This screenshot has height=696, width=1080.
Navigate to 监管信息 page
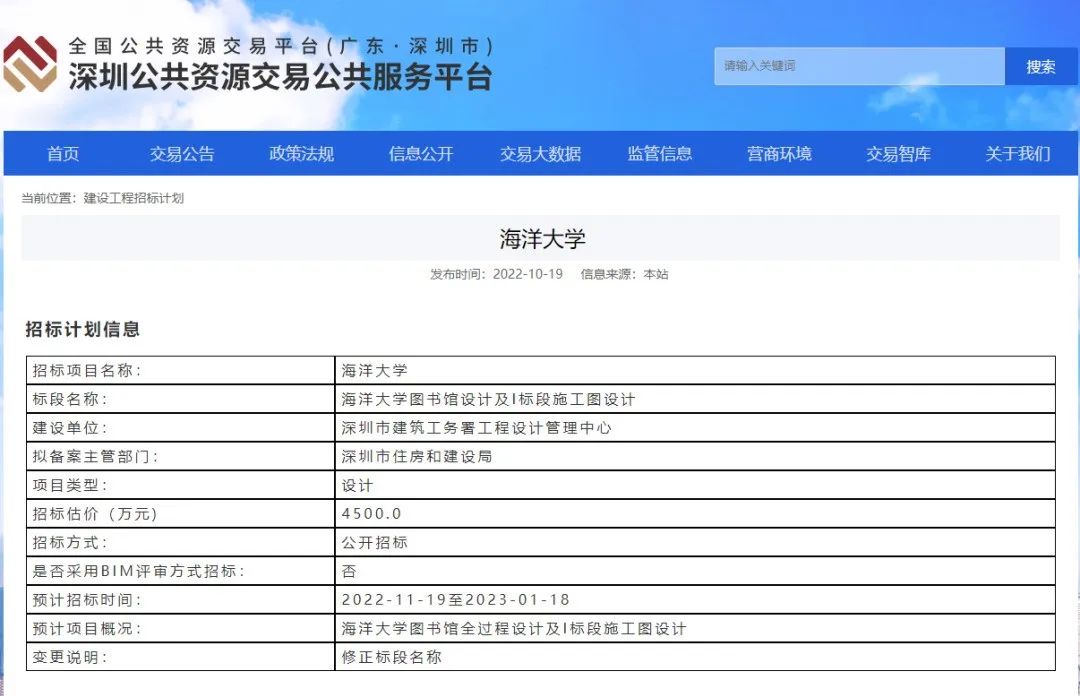tap(659, 154)
